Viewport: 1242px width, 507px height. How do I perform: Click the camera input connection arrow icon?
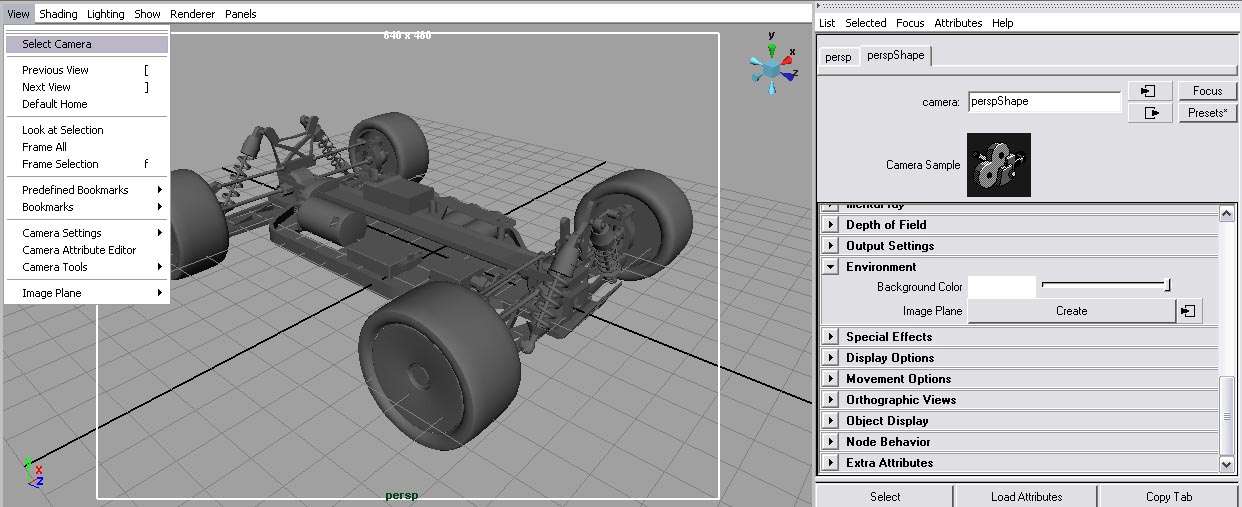pyautogui.click(x=1149, y=91)
